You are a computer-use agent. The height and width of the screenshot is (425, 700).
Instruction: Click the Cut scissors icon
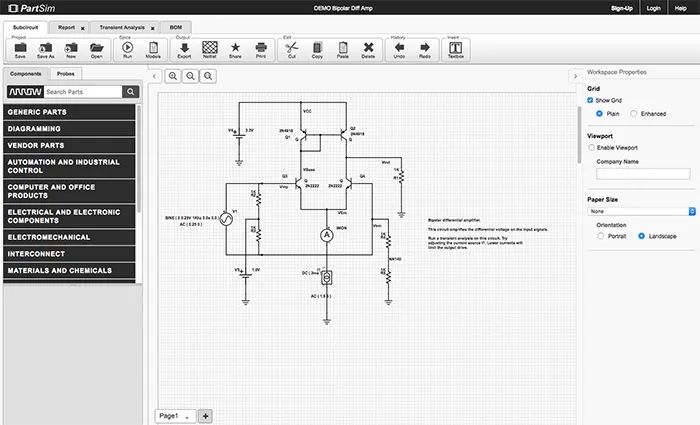click(291, 47)
